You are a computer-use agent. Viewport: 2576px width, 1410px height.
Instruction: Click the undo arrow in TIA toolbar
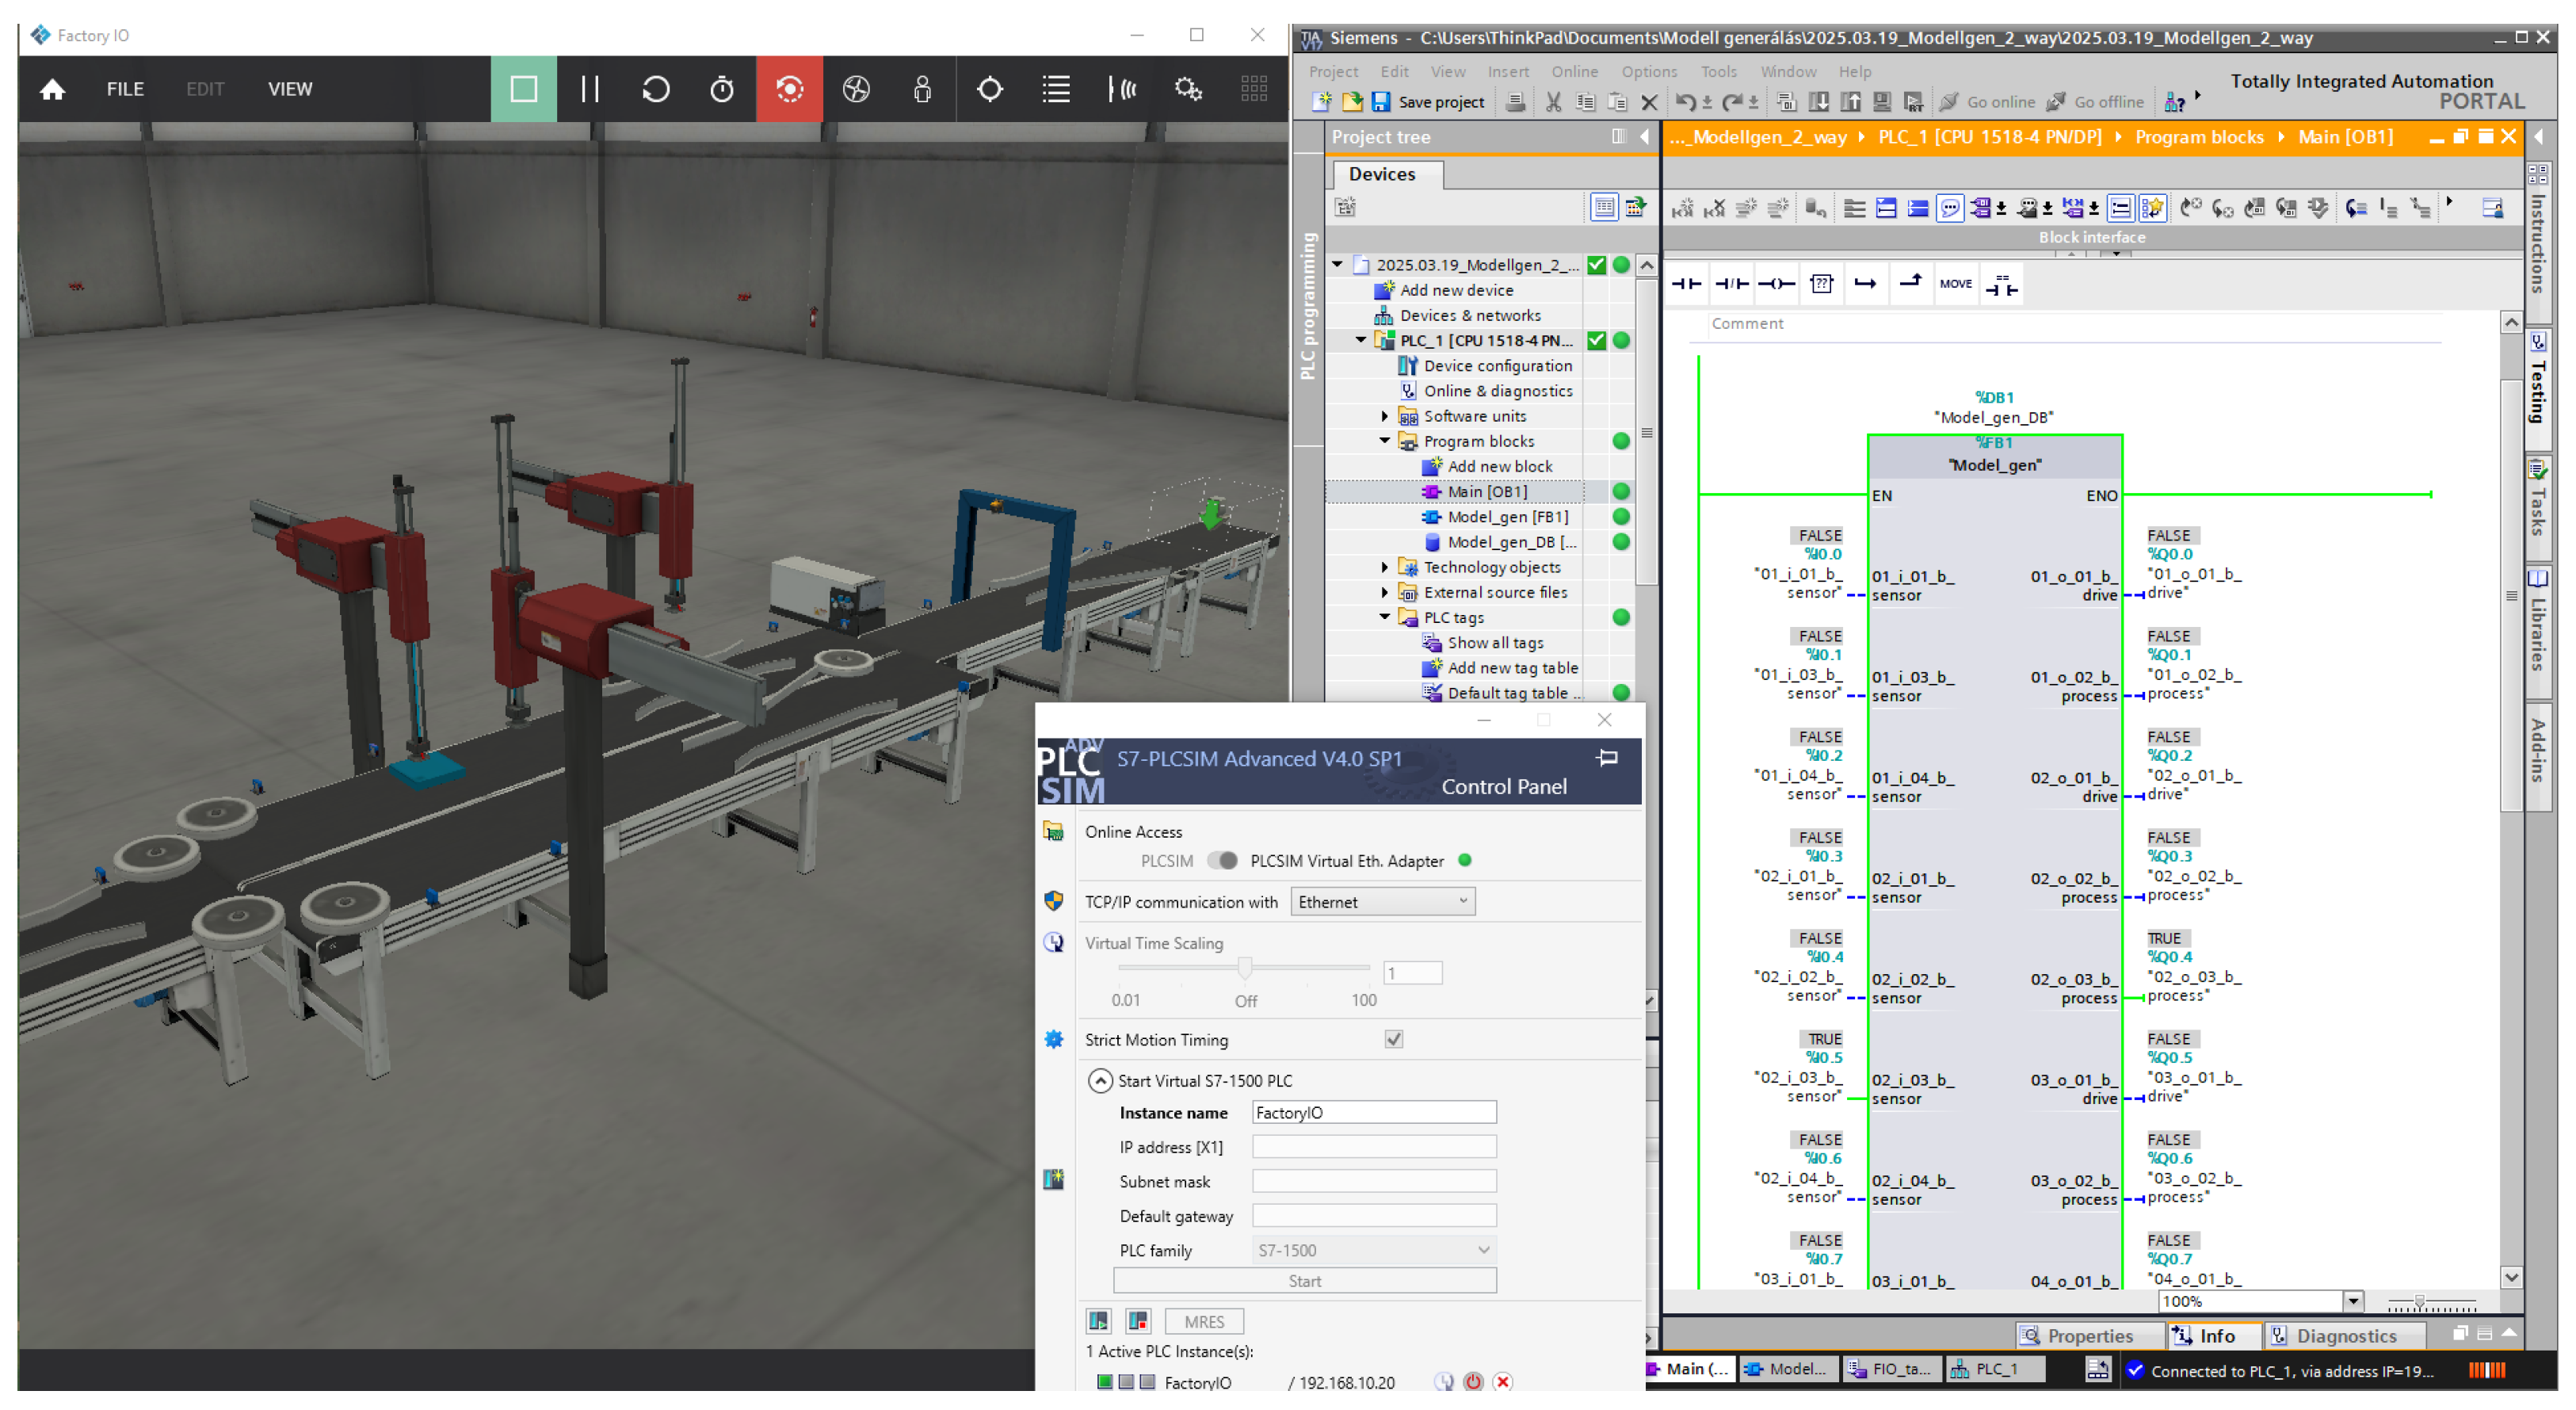[1685, 102]
